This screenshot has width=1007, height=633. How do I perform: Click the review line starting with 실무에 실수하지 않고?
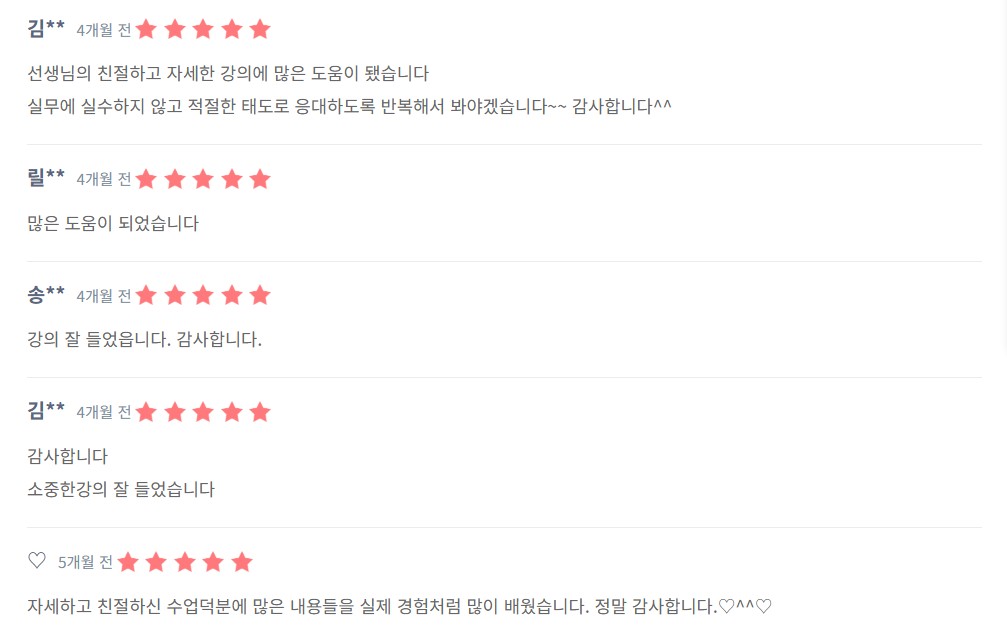coord(349,106)
